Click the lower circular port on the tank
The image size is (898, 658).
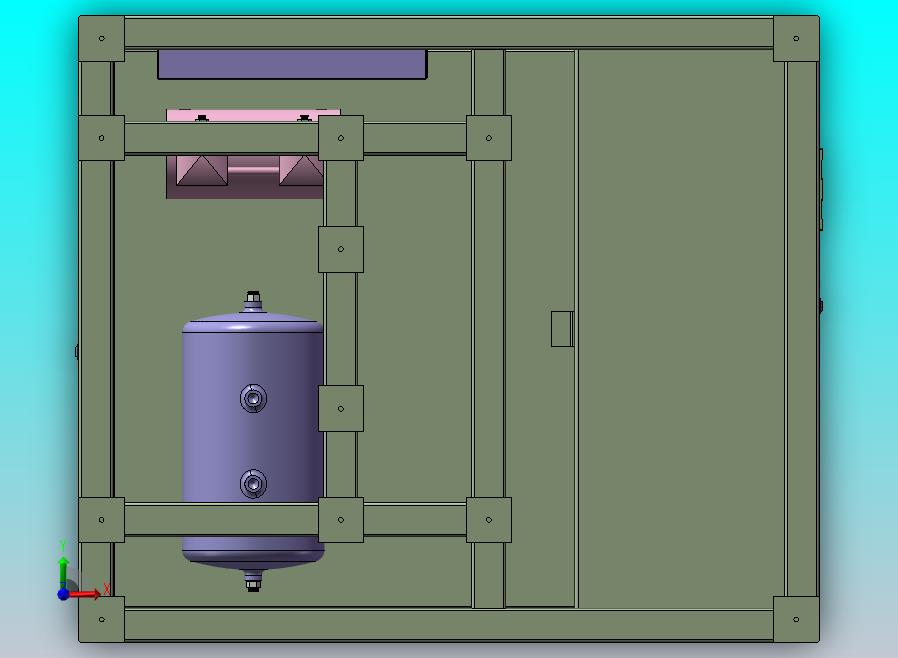pos(253,484)
